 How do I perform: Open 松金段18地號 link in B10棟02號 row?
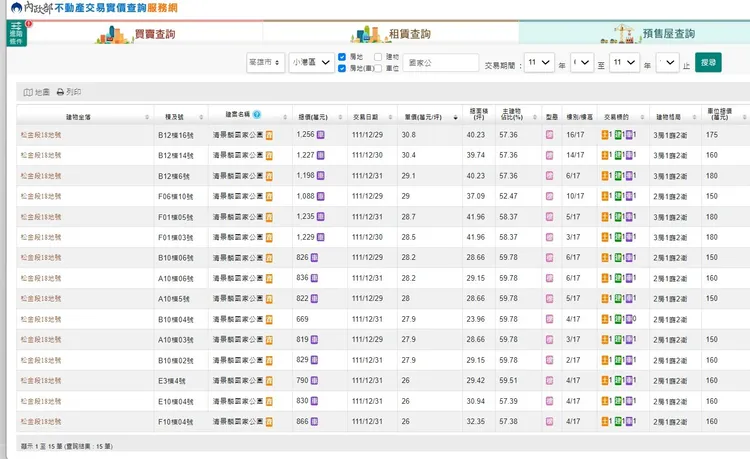41,360
